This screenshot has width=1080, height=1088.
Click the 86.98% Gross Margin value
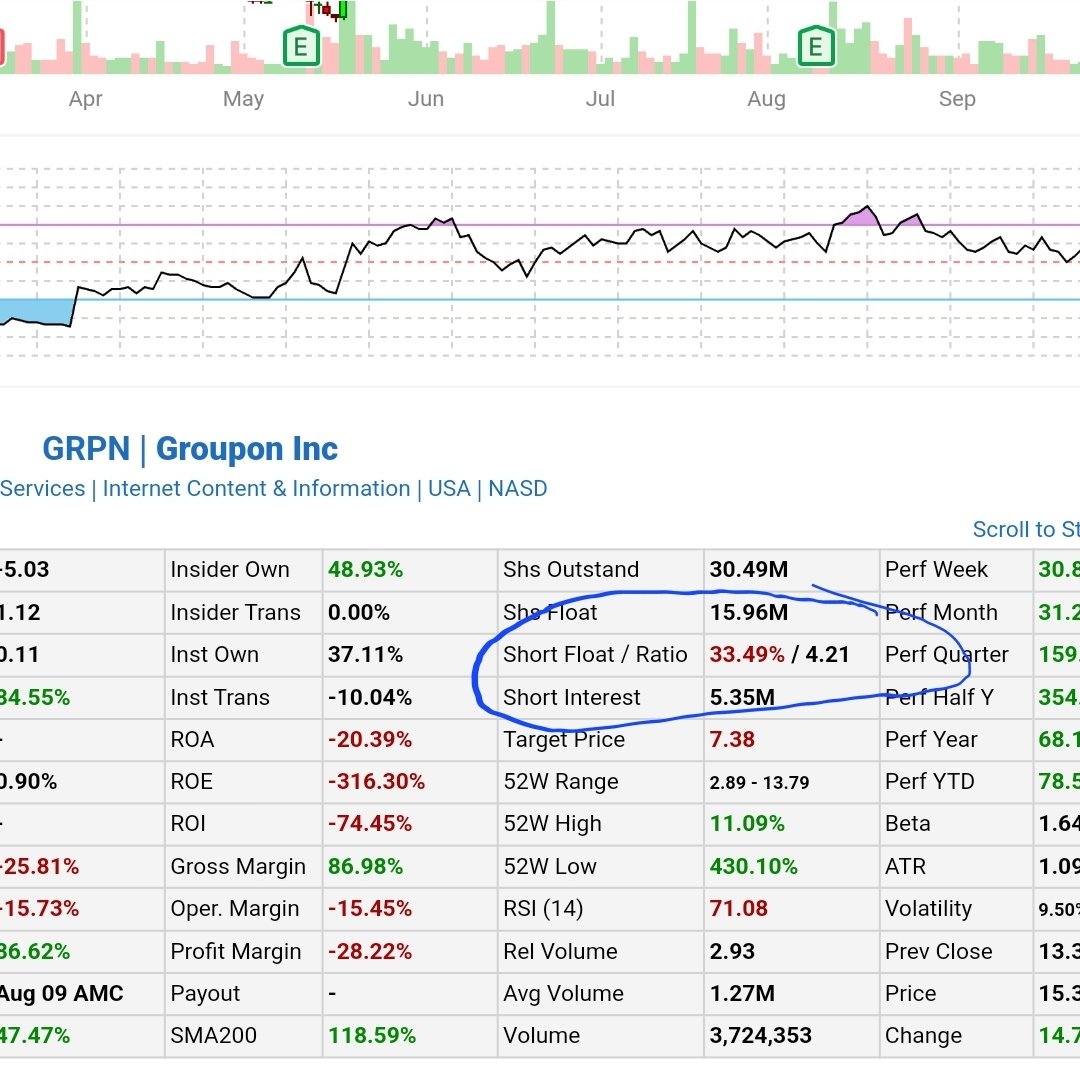[x=365, y=867]
